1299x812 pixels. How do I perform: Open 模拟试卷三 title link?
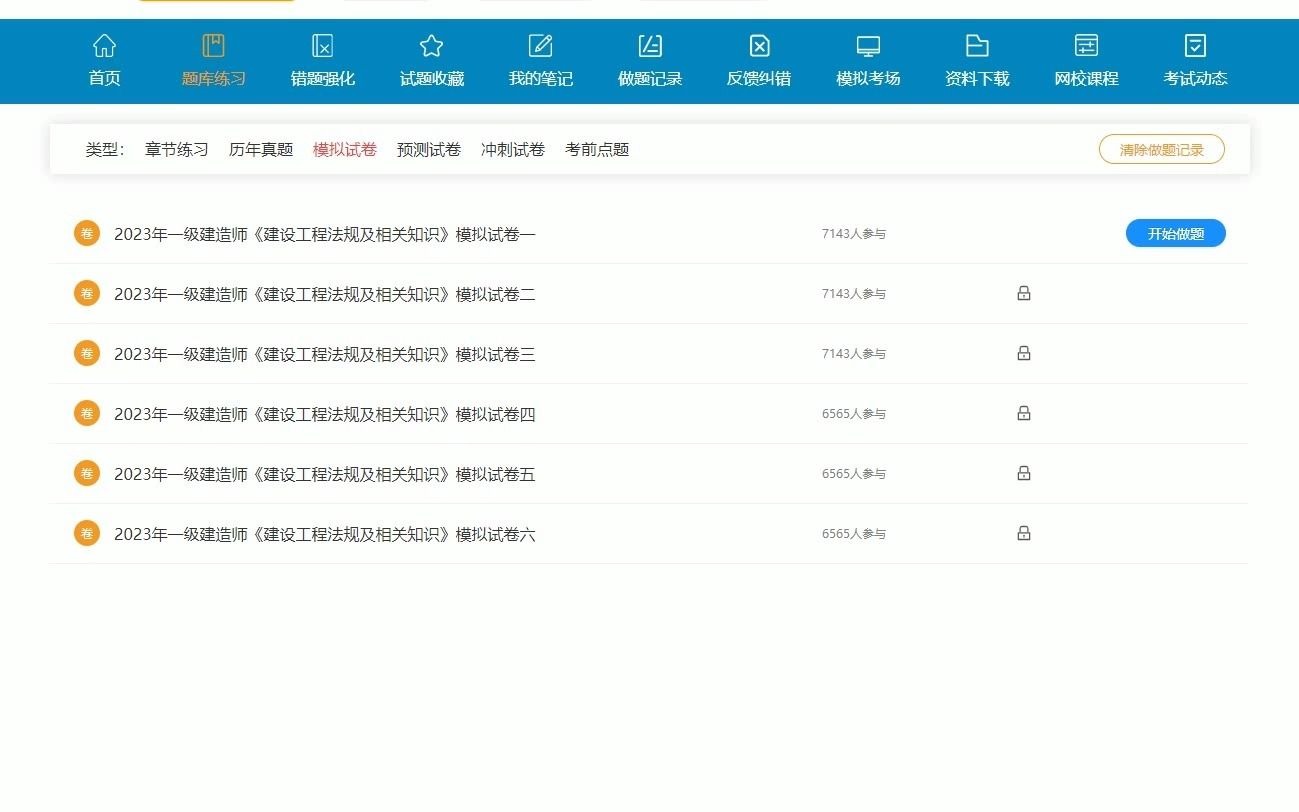tap(325, 355)
